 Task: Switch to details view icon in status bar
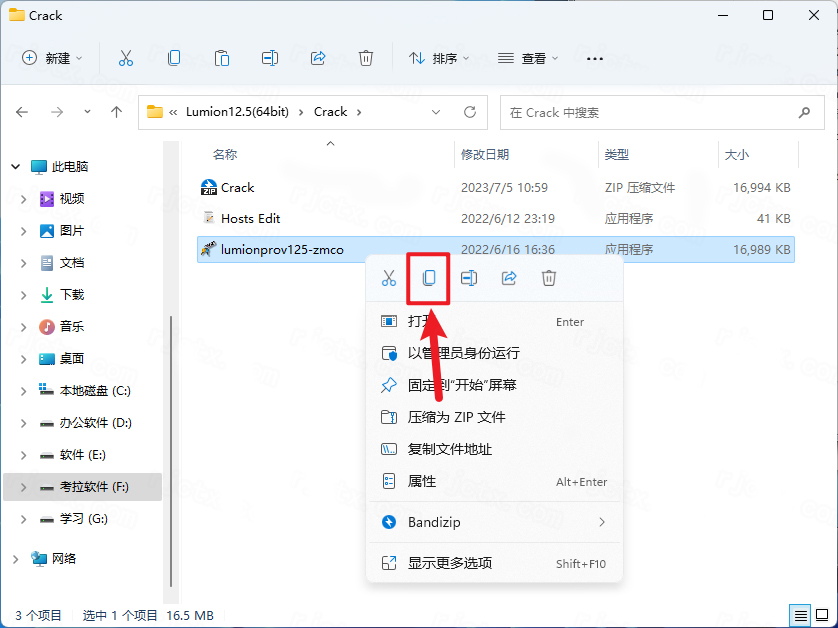click(800, 616)
